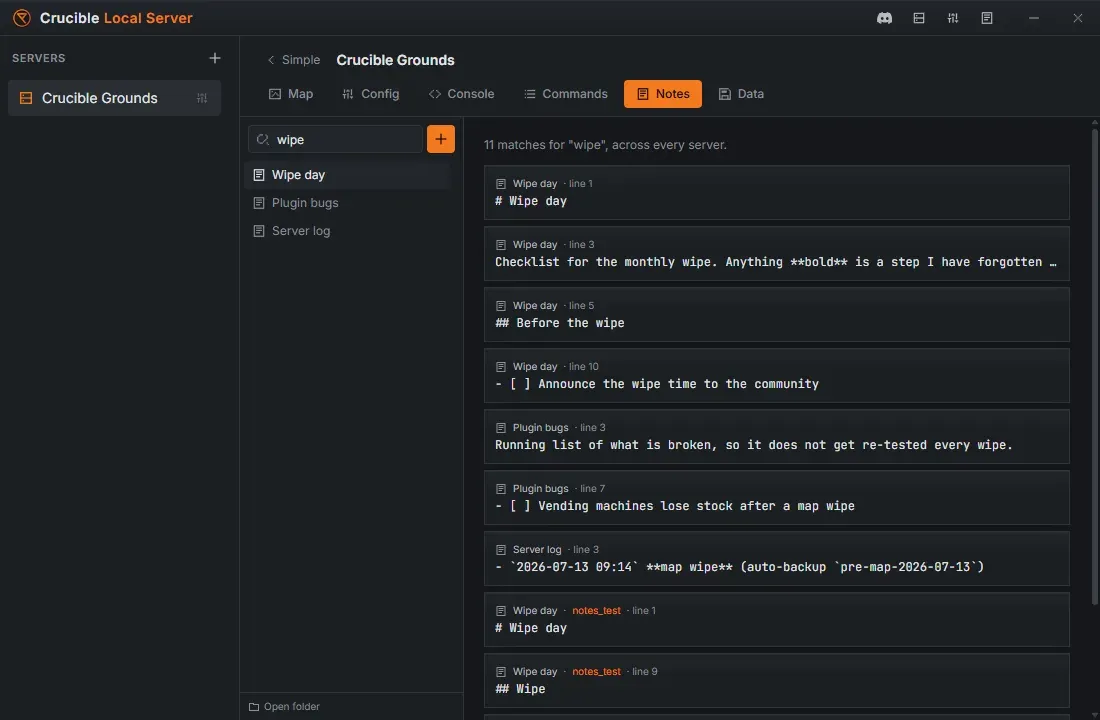This screenshot has width=1100, height=720.
Task: Add a new server with plus icon
Action: click(x=215, y=58)
